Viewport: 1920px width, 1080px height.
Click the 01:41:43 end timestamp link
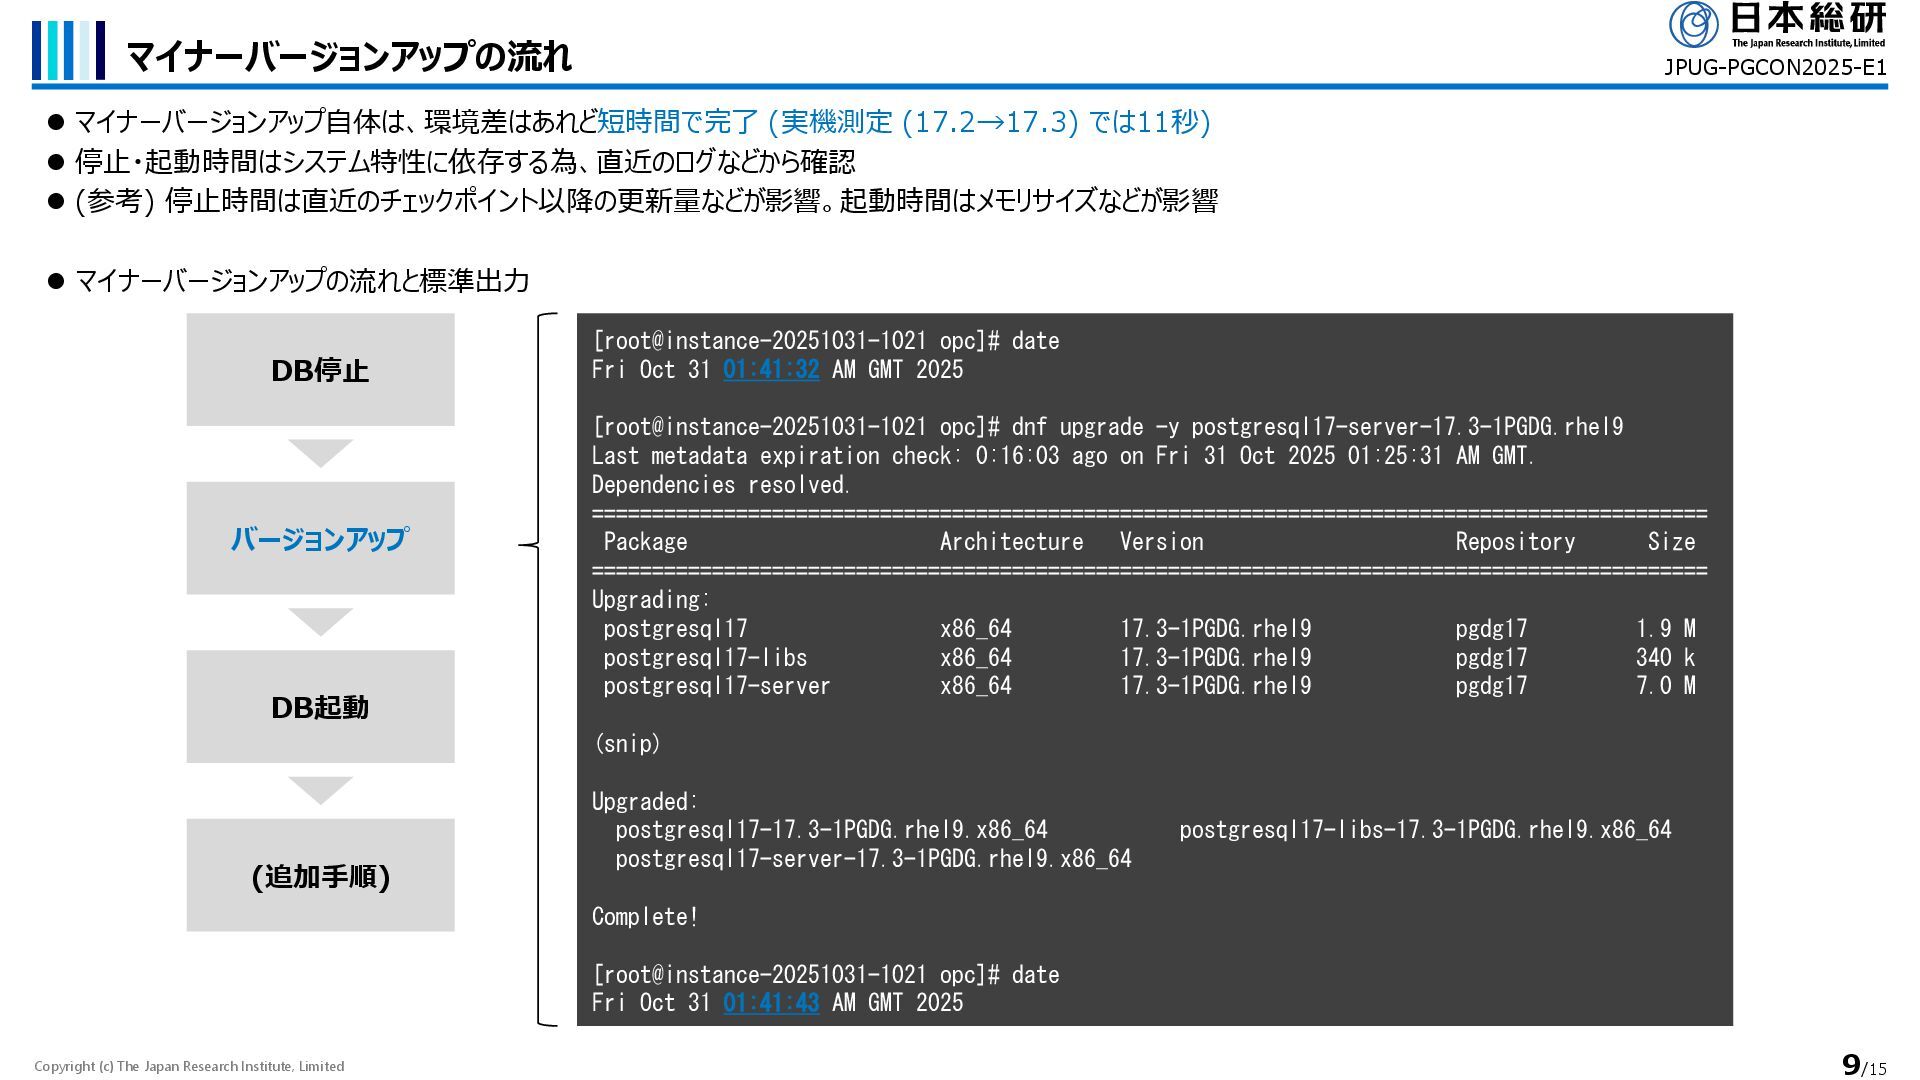tap(771, 1003)
